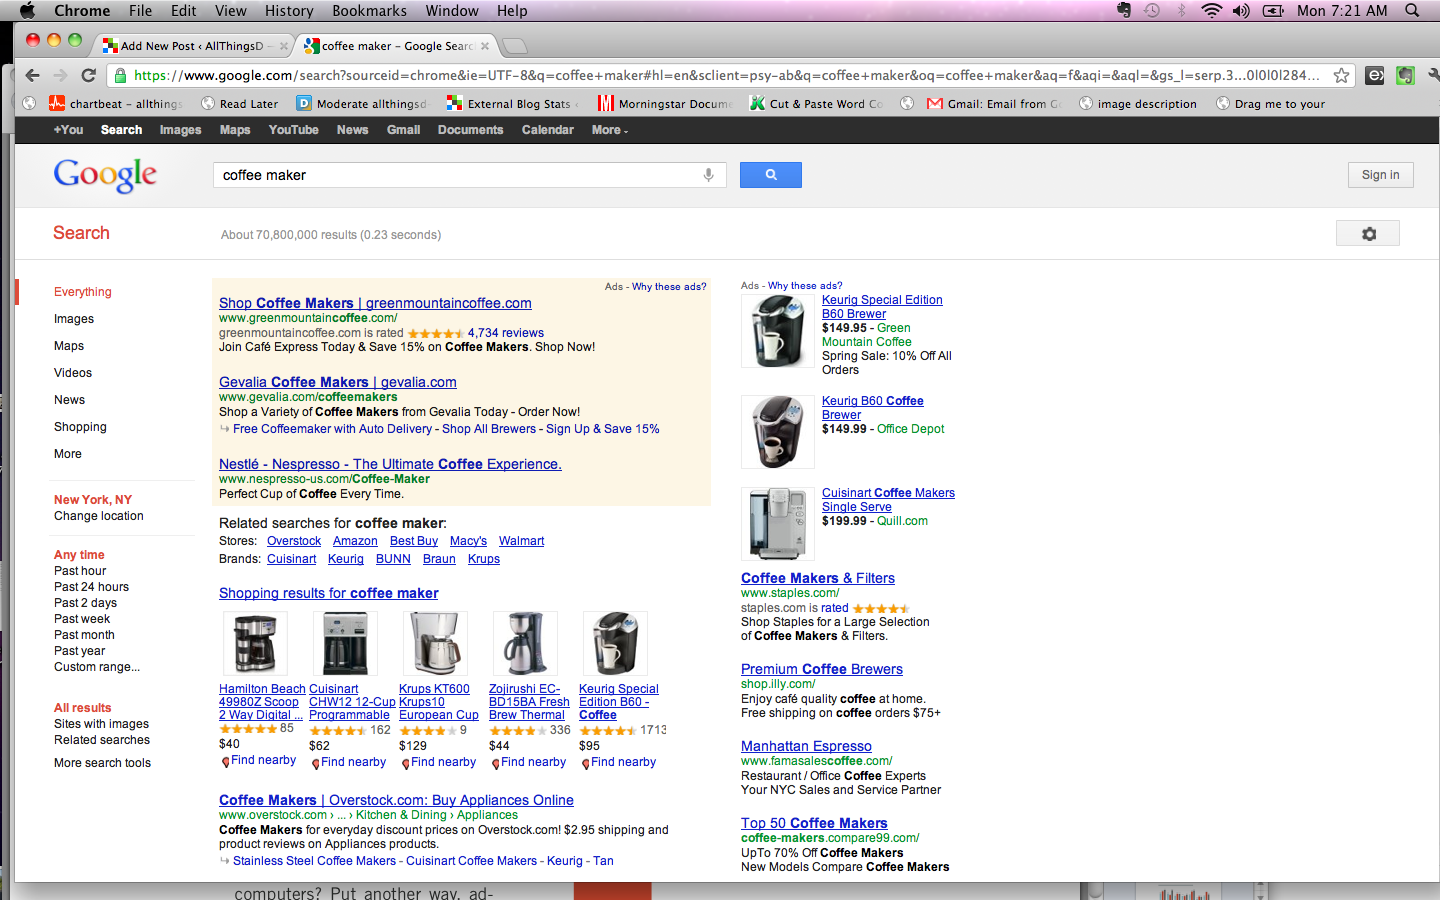Viewport: 1440px width, 900px height.
Task: Select the Sites with images filter
Action: coord(101,723)
